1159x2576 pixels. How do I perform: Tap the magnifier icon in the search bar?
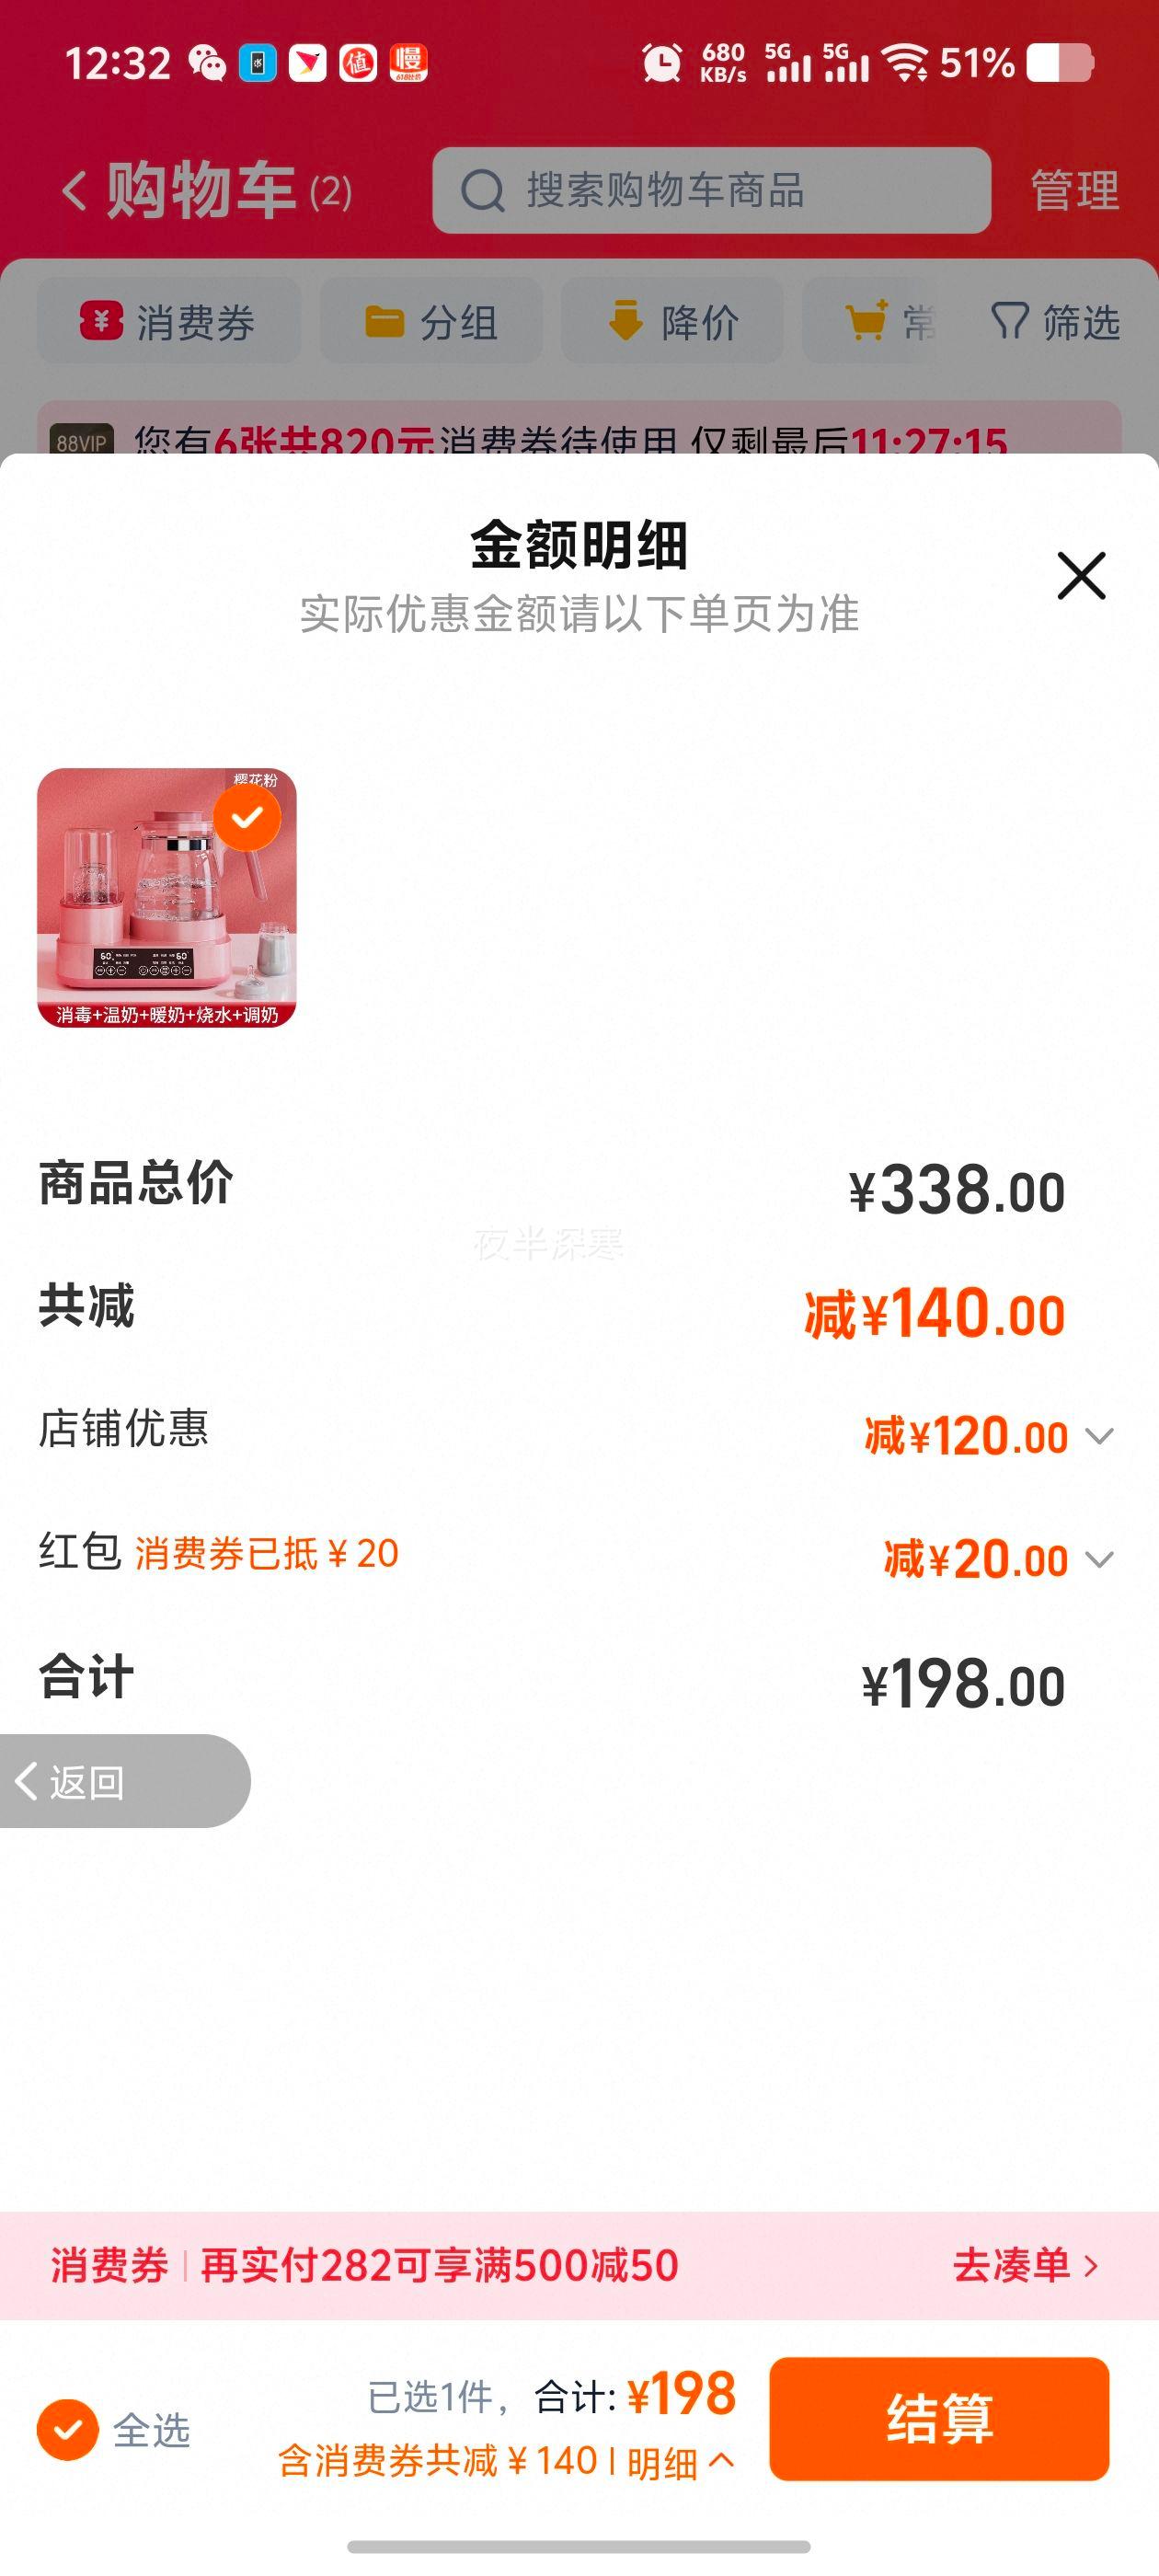[483, 190]
